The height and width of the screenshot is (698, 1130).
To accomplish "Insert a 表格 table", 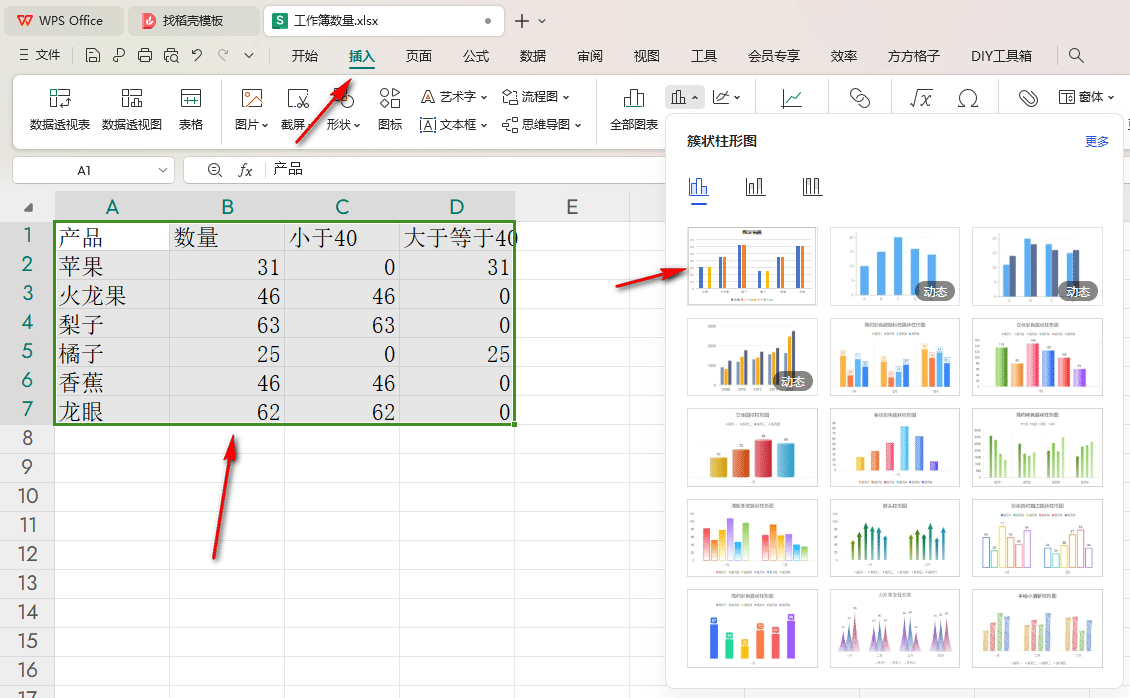I will pos(191,109).
